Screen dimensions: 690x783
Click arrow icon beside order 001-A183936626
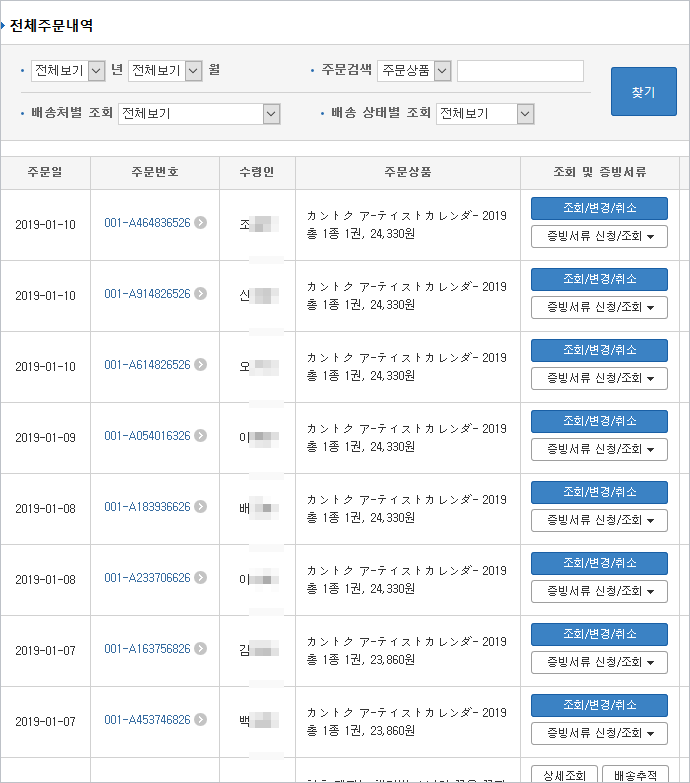tap(201, 507)
